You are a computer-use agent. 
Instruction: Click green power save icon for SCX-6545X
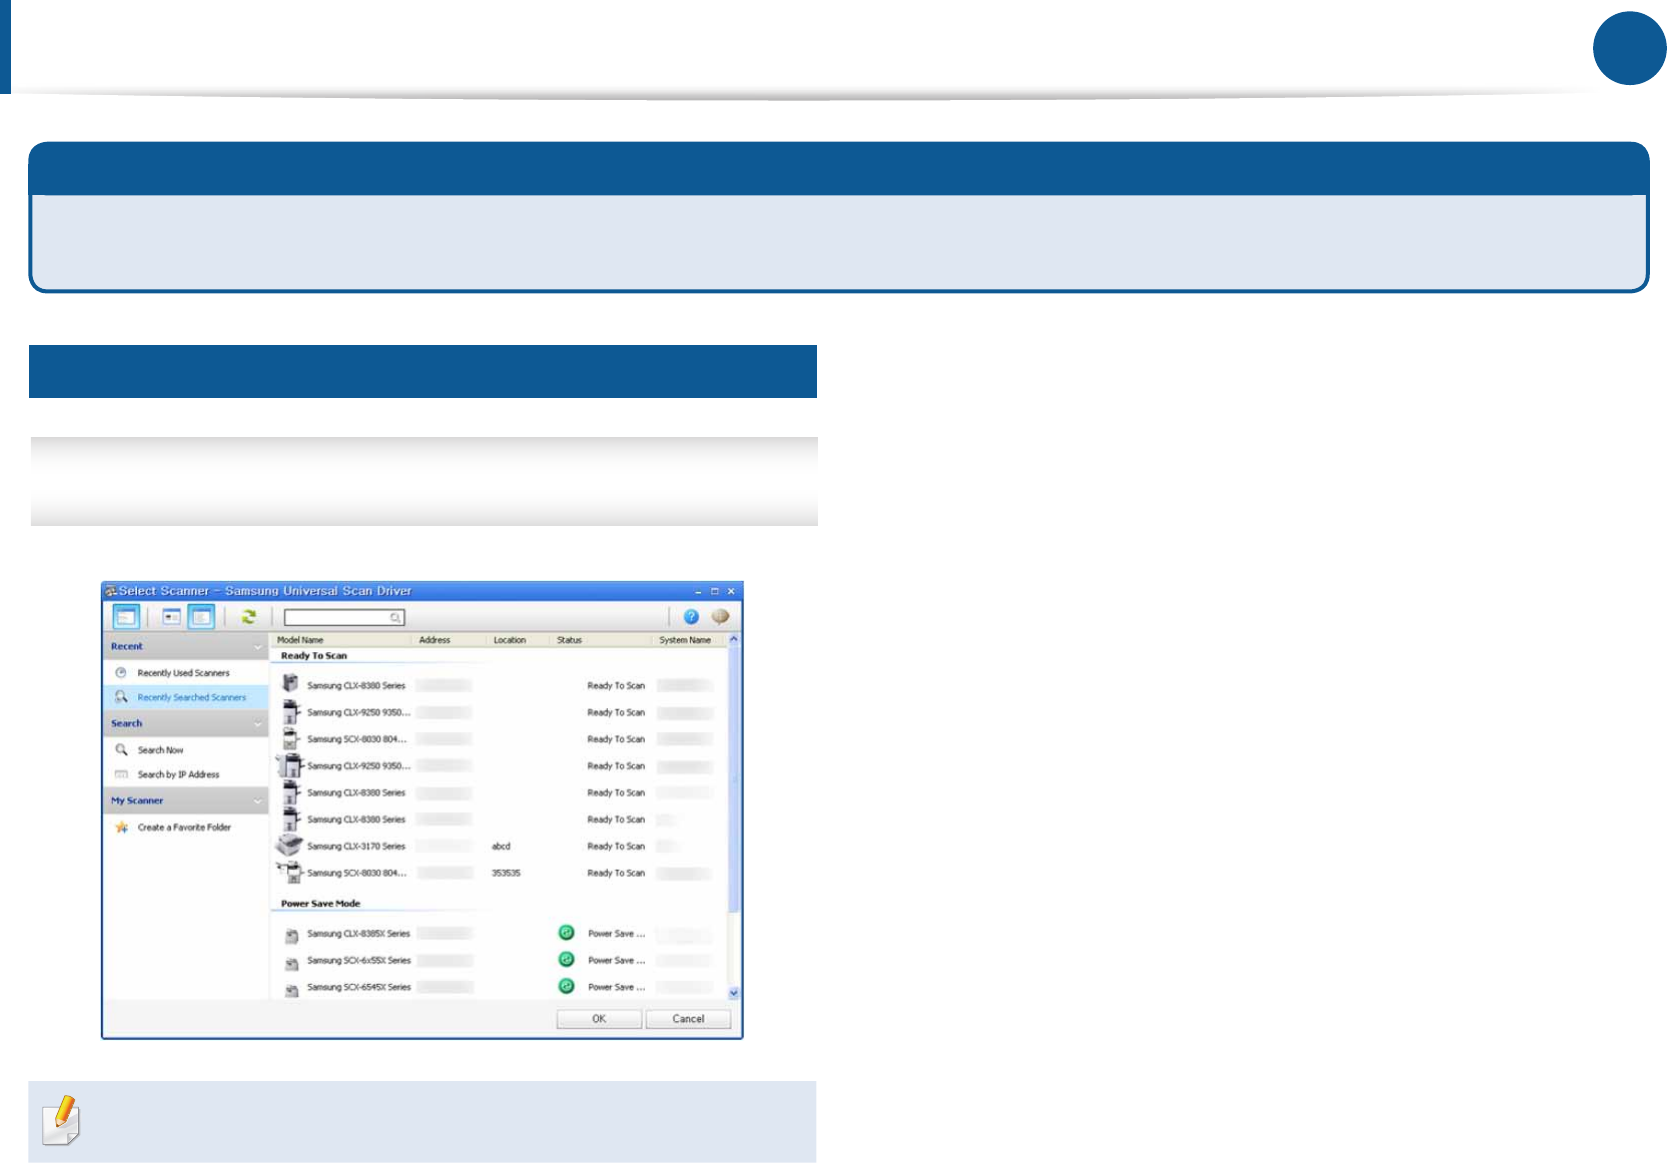566,986
